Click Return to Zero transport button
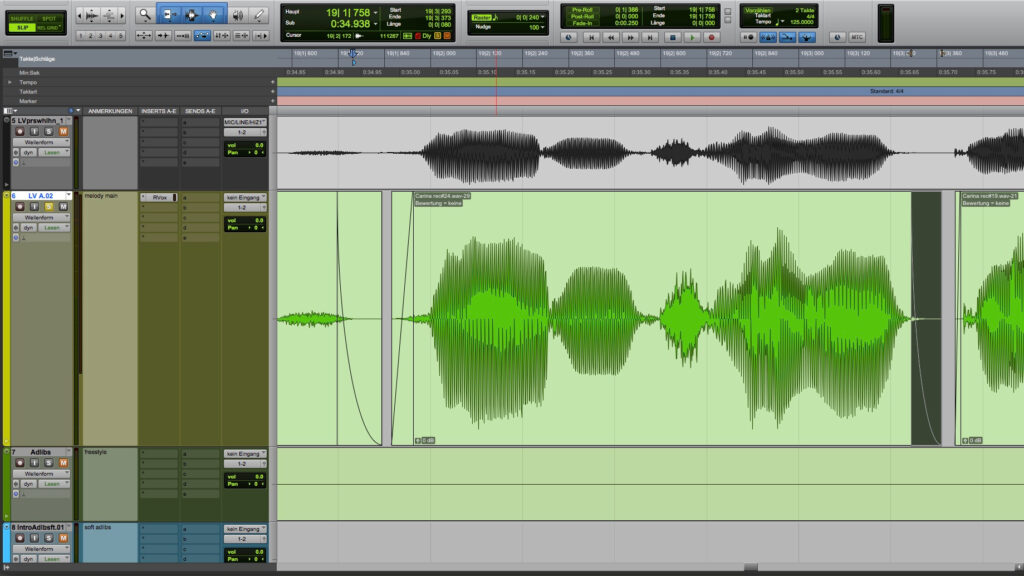The height and width of the screenshot is (576, 1024). [591, 37]
